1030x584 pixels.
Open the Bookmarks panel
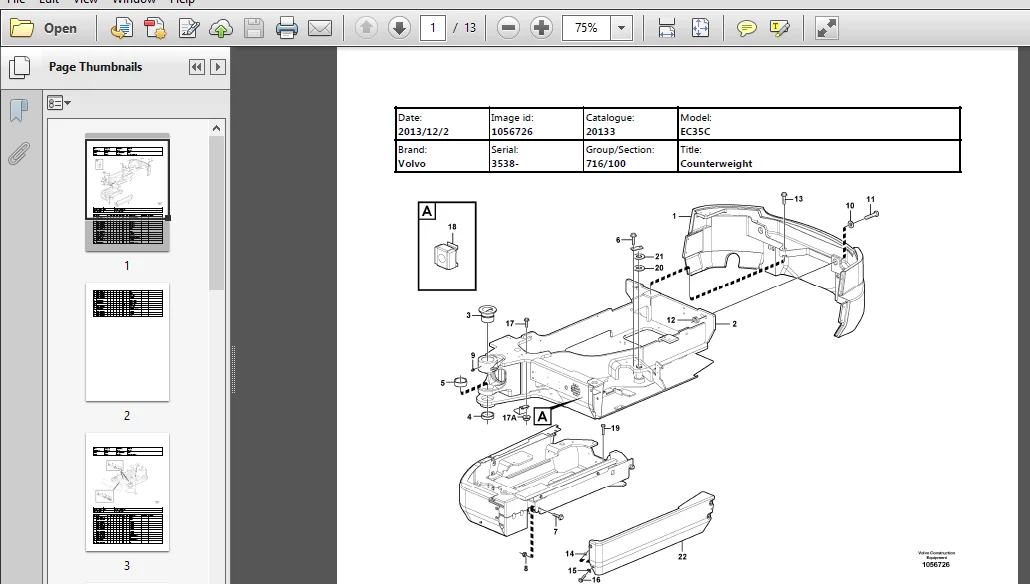[19, 110]
